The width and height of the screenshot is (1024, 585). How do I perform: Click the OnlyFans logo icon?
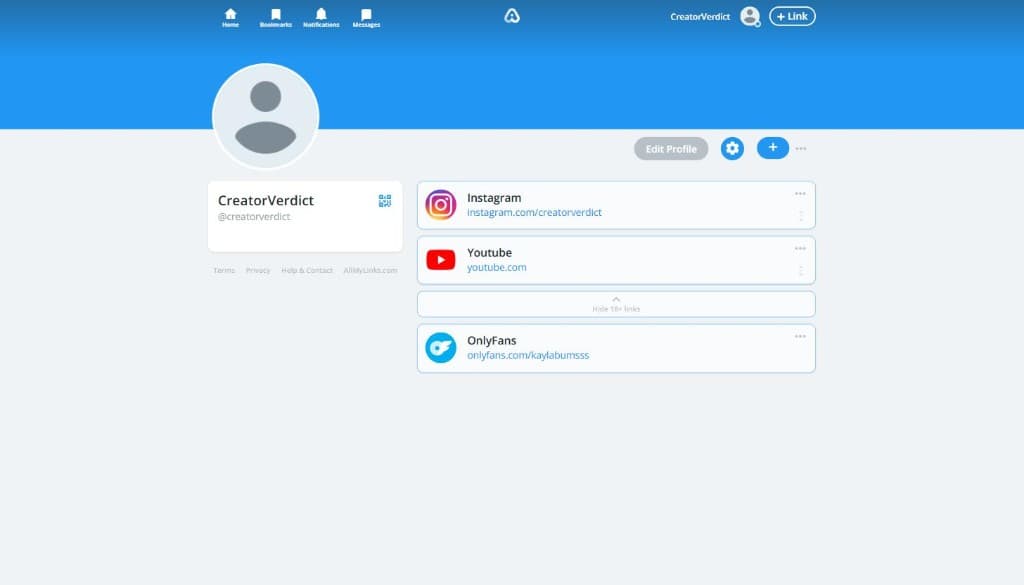click(441, 348)
